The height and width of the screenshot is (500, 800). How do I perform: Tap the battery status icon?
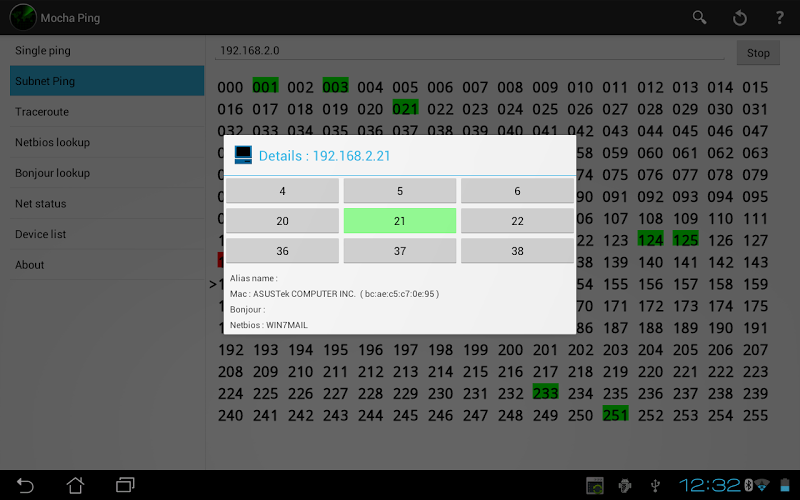[x=785, y=485]
